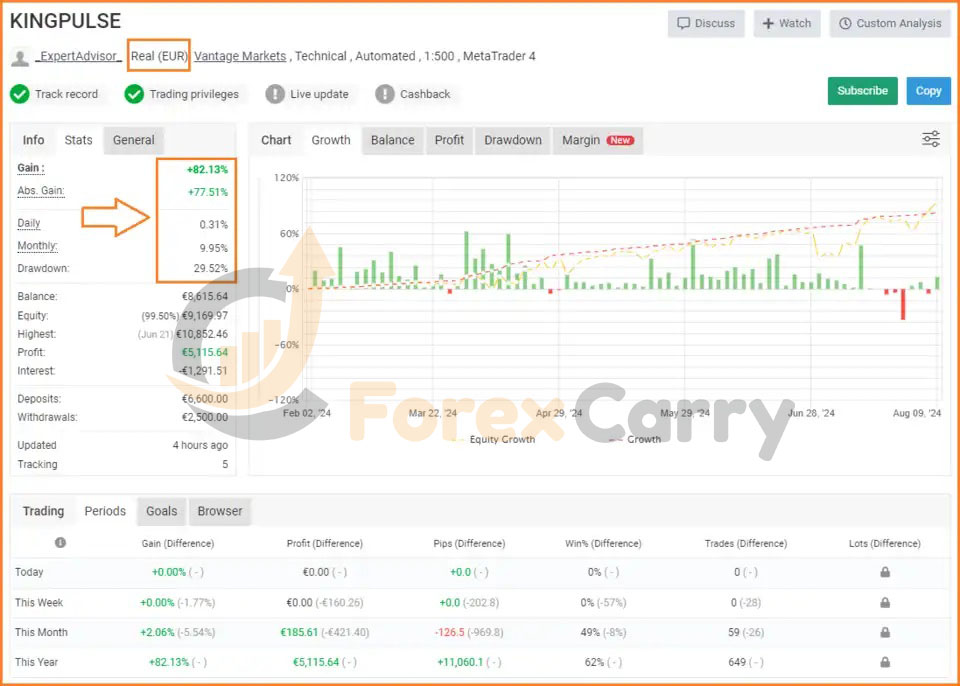Screen dimensions: 960x686
Task: Click the Abs. Gain label
Action: point(40,190)
